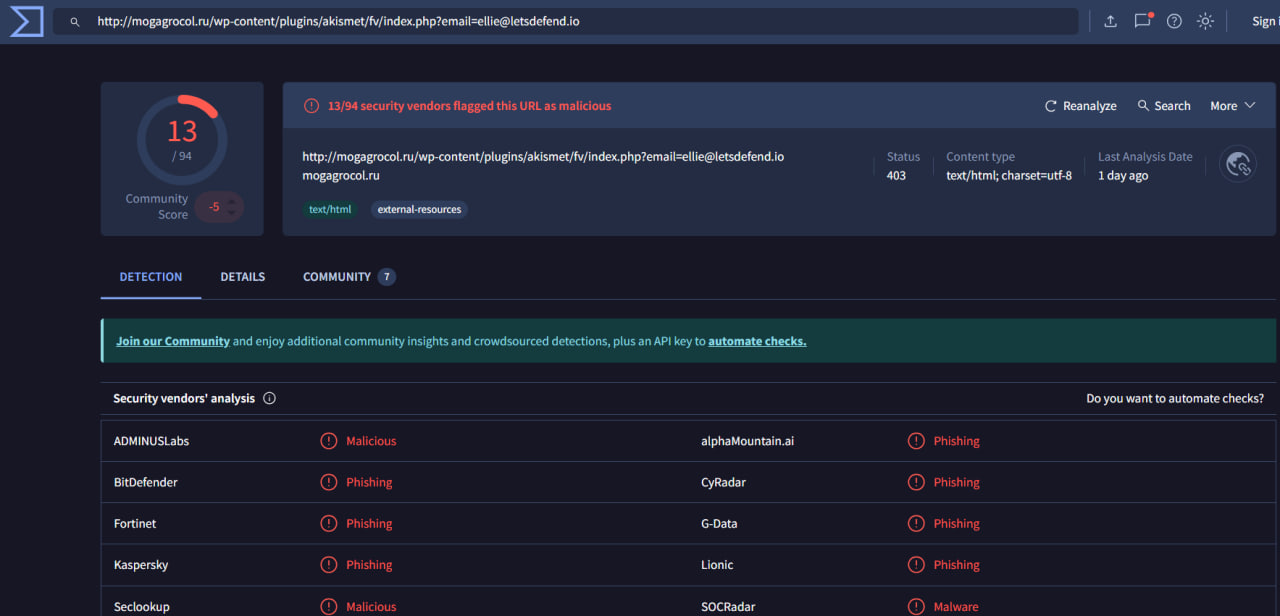Click the VirusTotal logo in the header
Viewport: 1280px width, 616px height.
coord(26,21)
